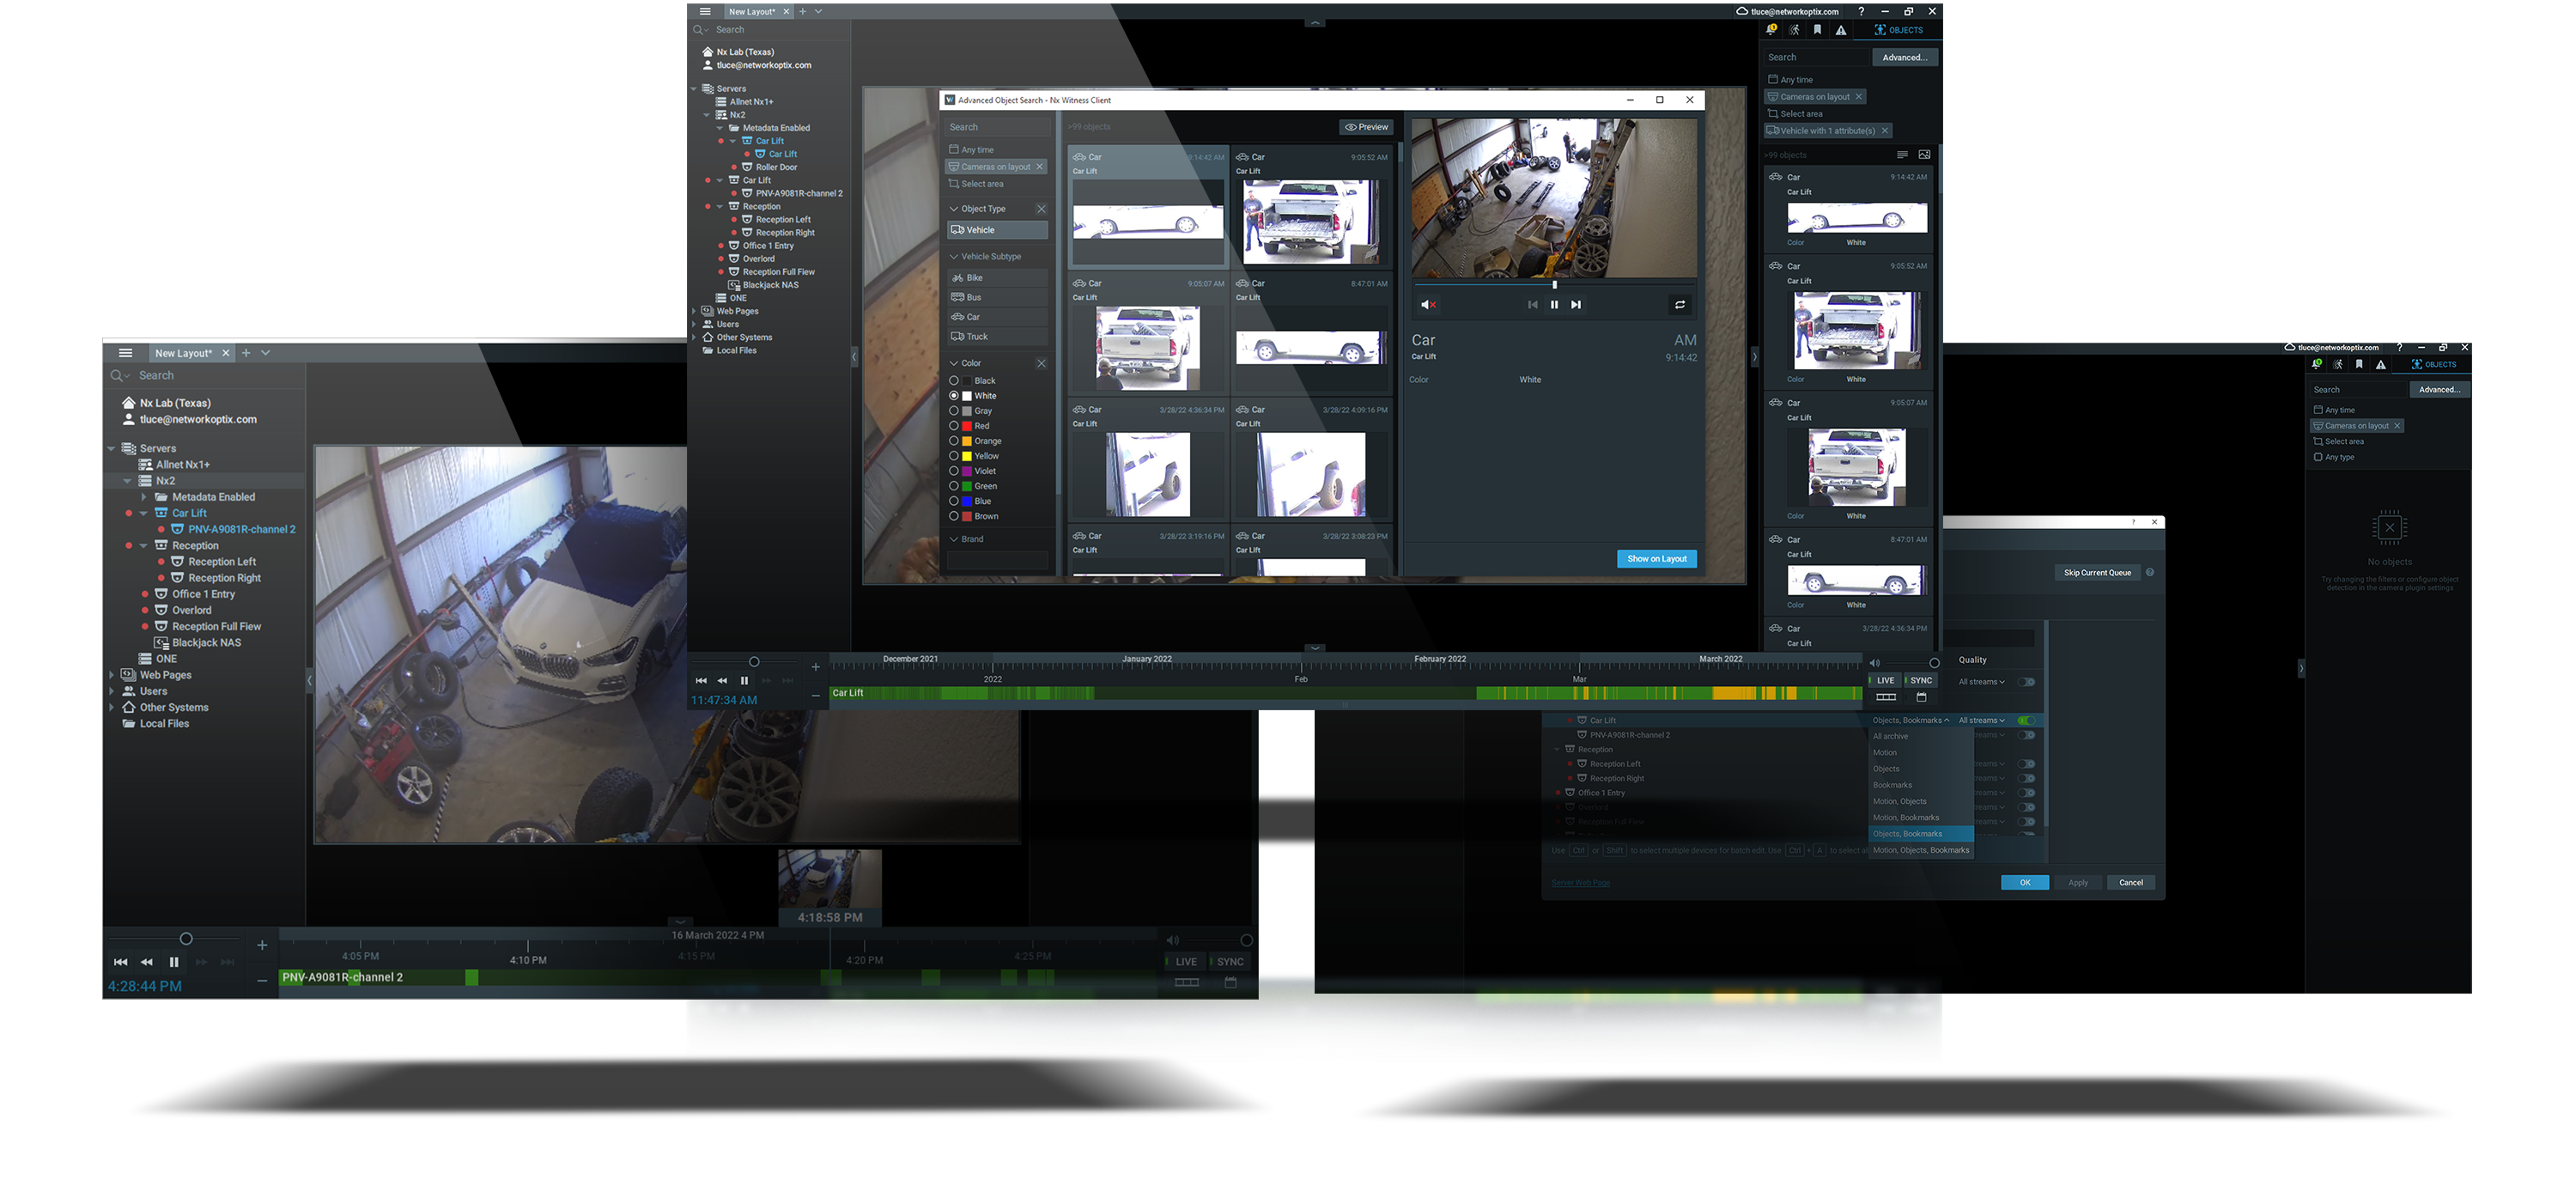2576x1192 pixels.
Task: Toggle loop playback in the preview player
Action: pos(1680,305)
